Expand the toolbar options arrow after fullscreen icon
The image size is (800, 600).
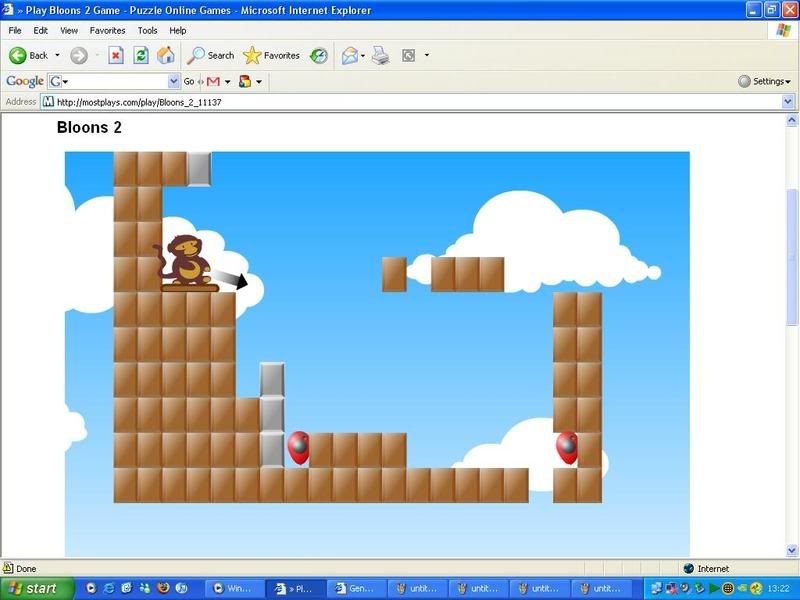427,55
